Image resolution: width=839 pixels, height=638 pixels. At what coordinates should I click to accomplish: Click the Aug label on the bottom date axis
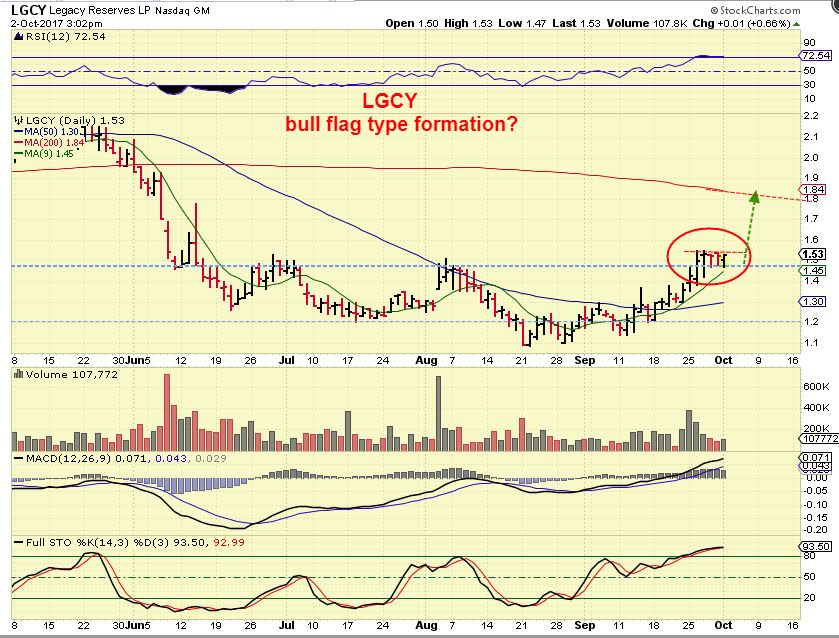coord(426,625)
